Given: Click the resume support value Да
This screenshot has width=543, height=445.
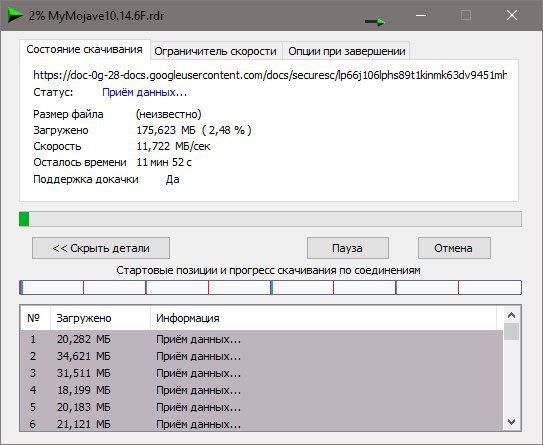Looking at the screenshot, I should (172, 179).
